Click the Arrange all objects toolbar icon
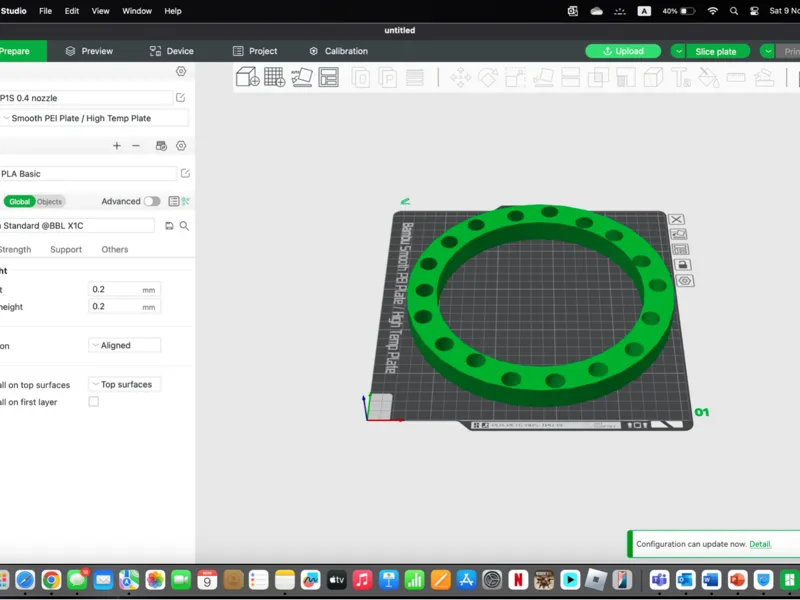Viewport: 800px width, 600px height. click(x=329, y=77)
